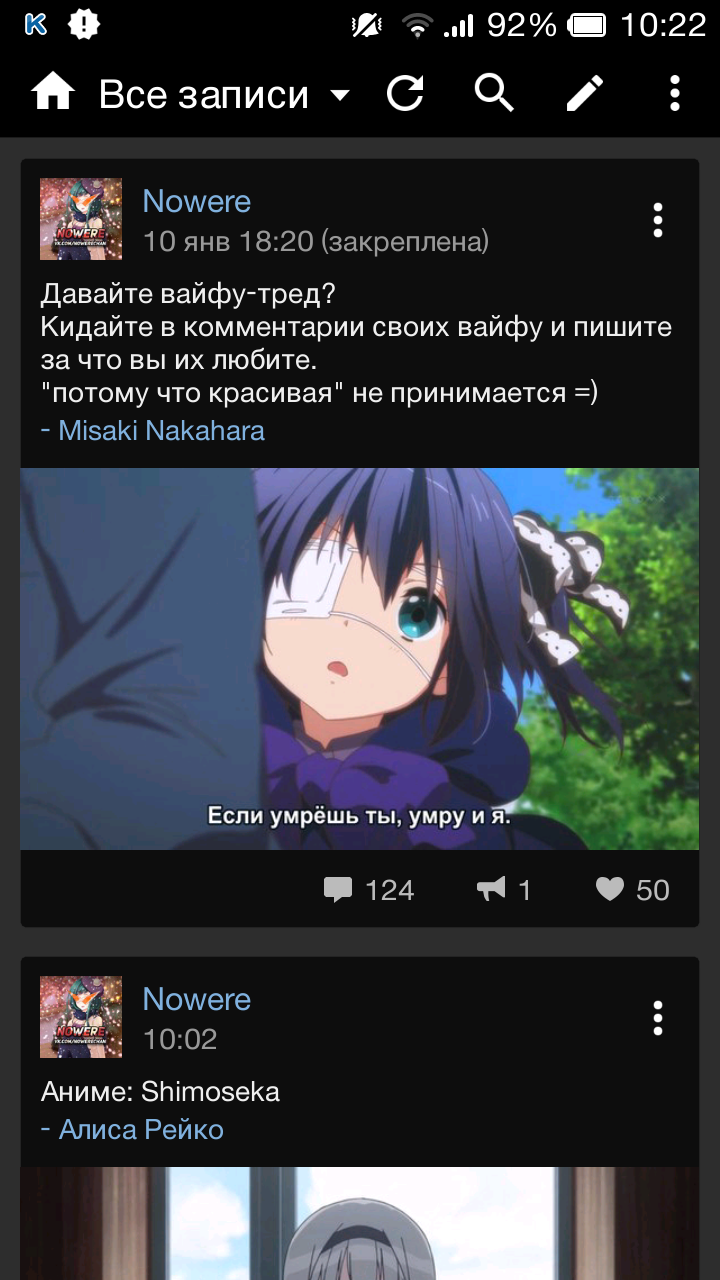Open the 124 comments on pinned post

pyautogui.click(x=368, y=890)
